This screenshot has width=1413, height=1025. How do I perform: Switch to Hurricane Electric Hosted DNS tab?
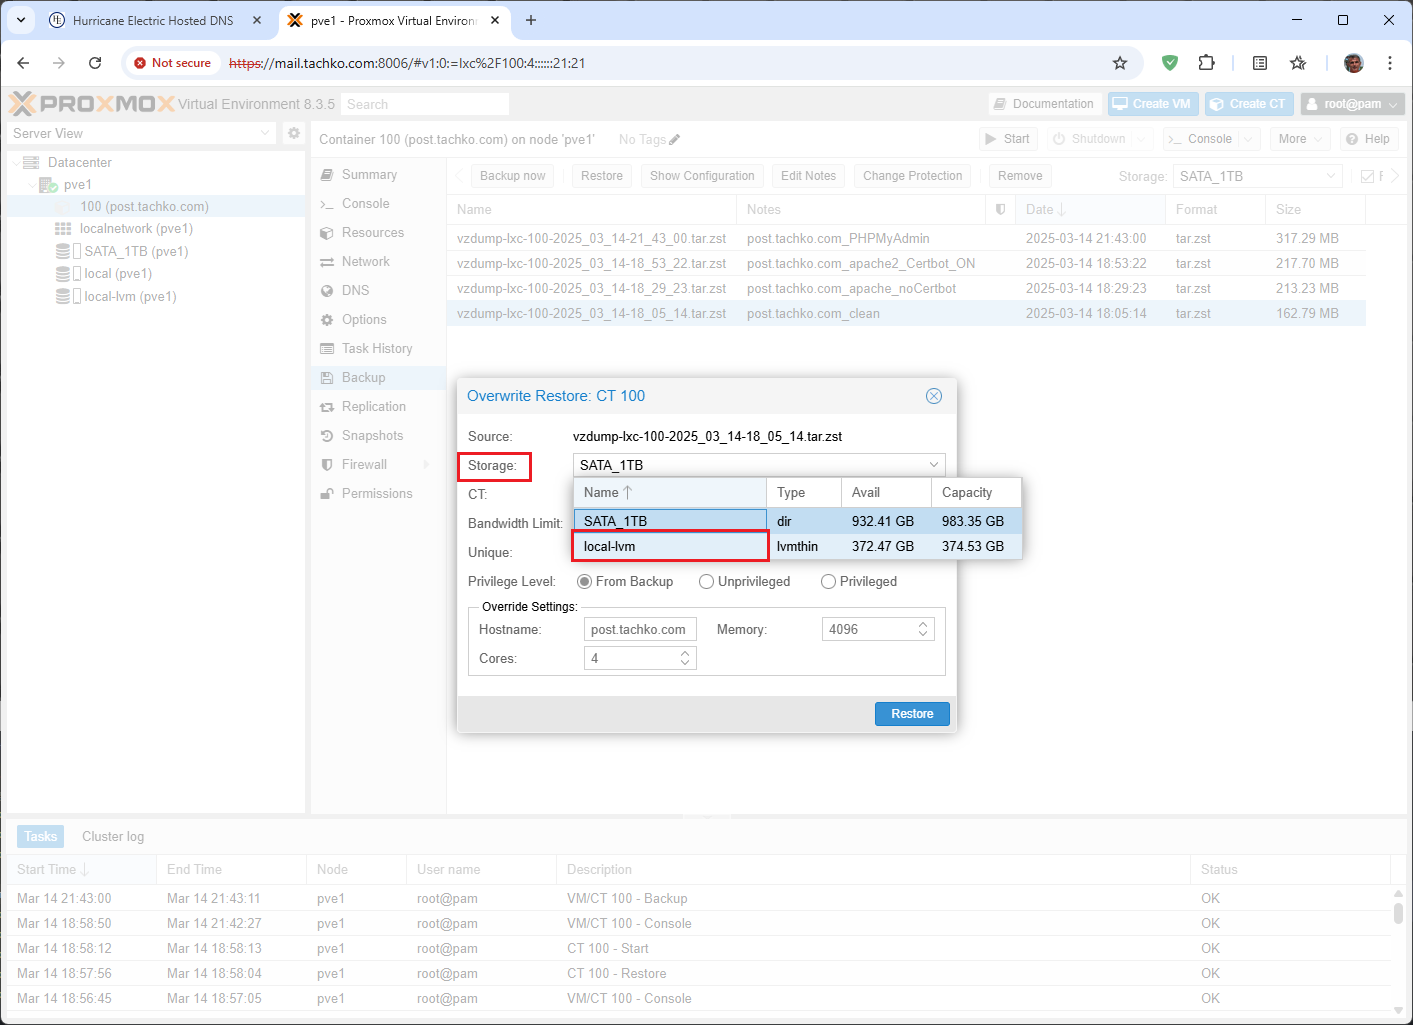153,20
